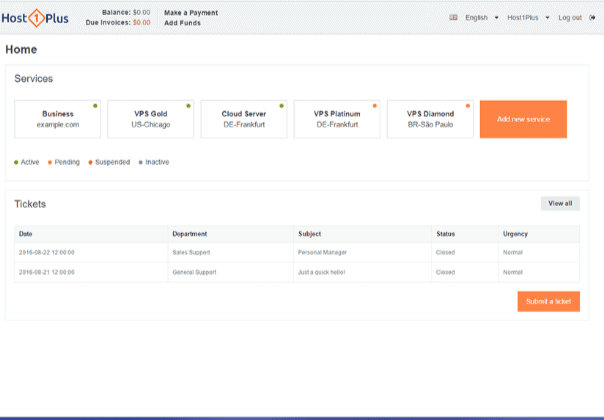Viewport: 604px width, 420px height.
Task: Click the Balance $0.00 amount
Action: 141,12
